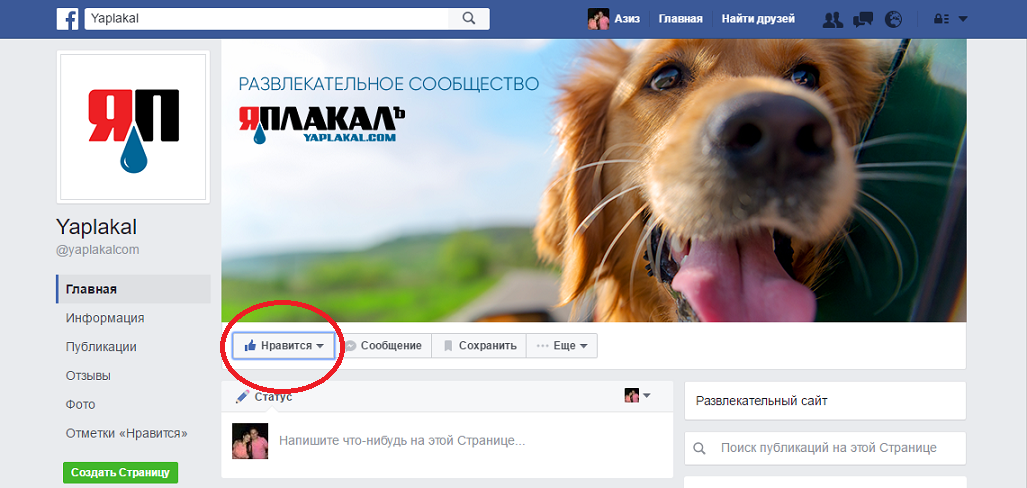
Task: Go to Главная in the top bar
Action: tap(681, 19)
